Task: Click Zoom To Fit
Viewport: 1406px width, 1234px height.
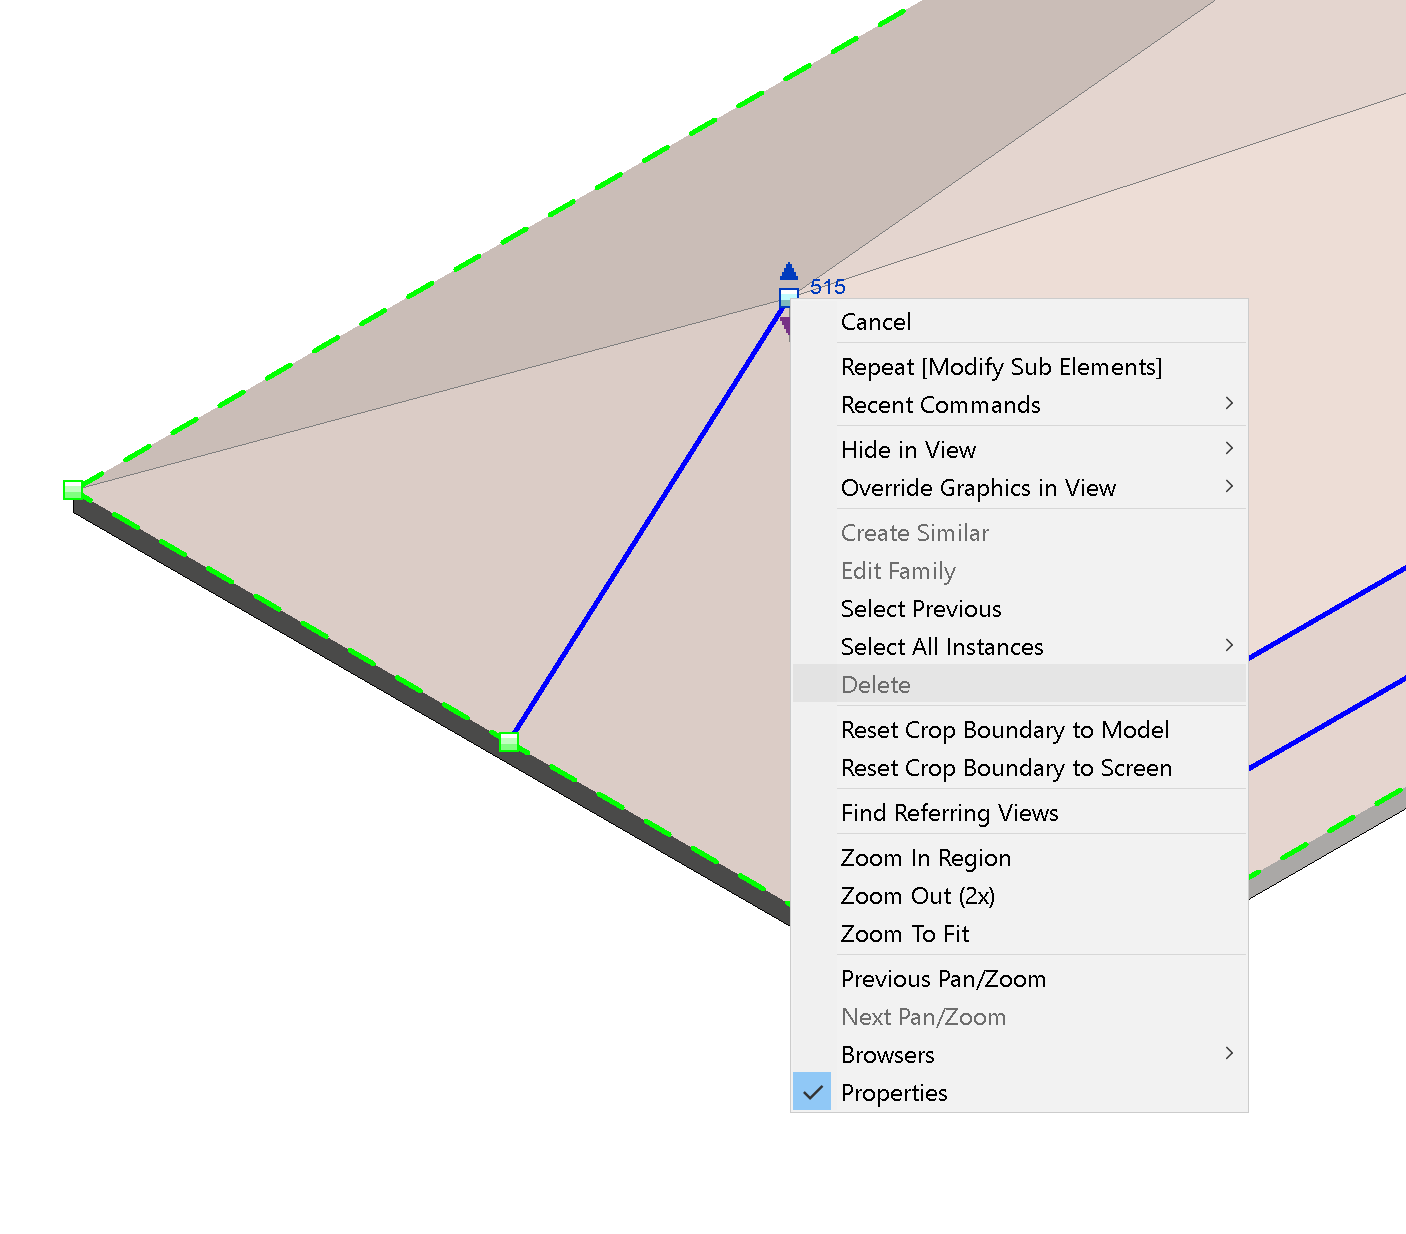Action: (905, 933)
